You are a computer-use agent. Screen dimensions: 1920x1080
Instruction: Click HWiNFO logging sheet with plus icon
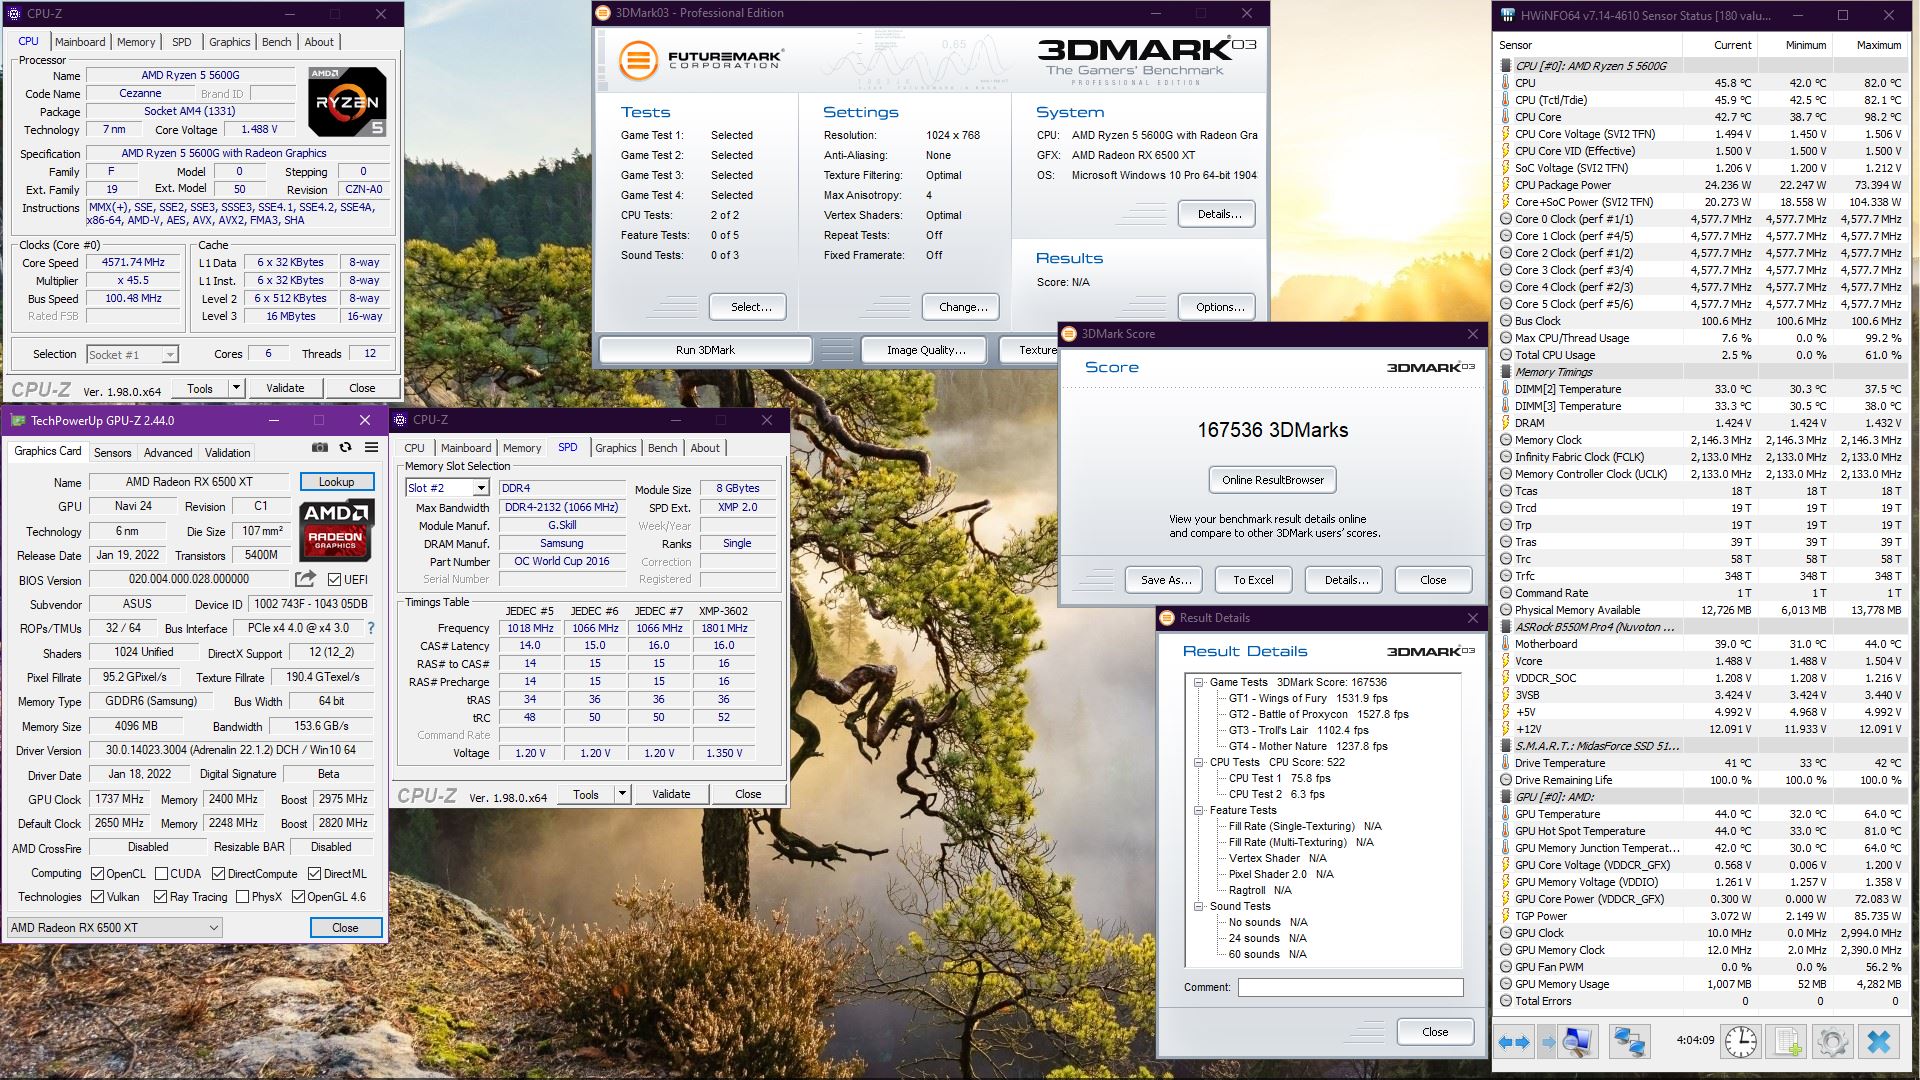[x=1788, y=1042]
